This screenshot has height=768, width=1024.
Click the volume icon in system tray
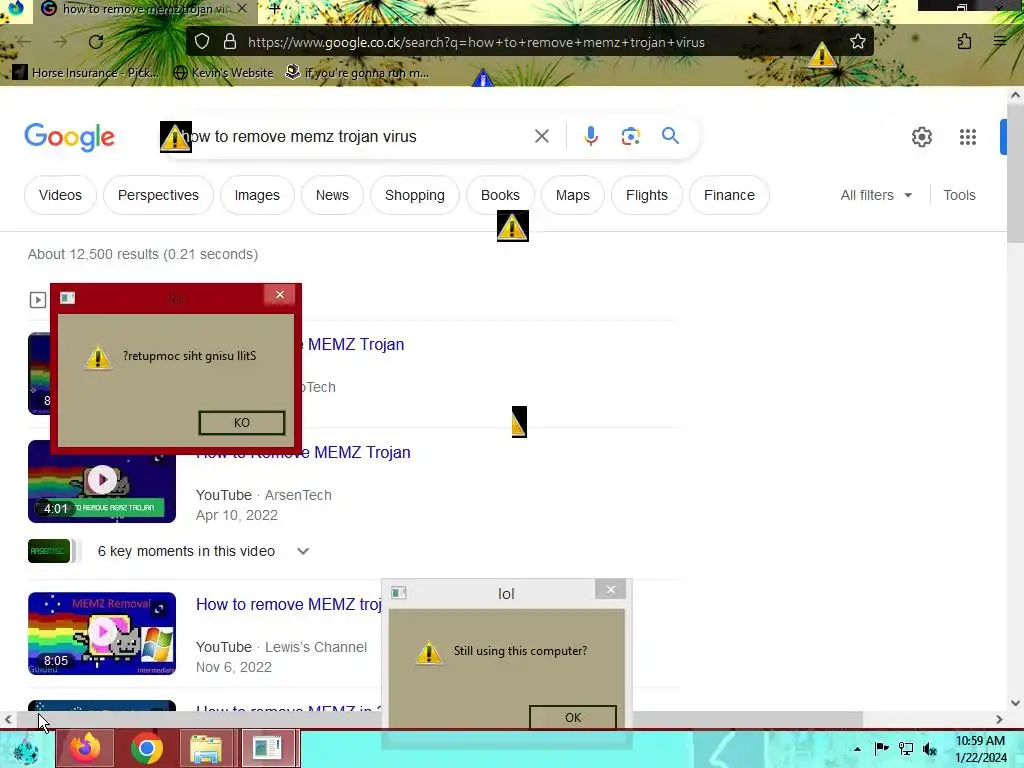[x=930, y=749]
